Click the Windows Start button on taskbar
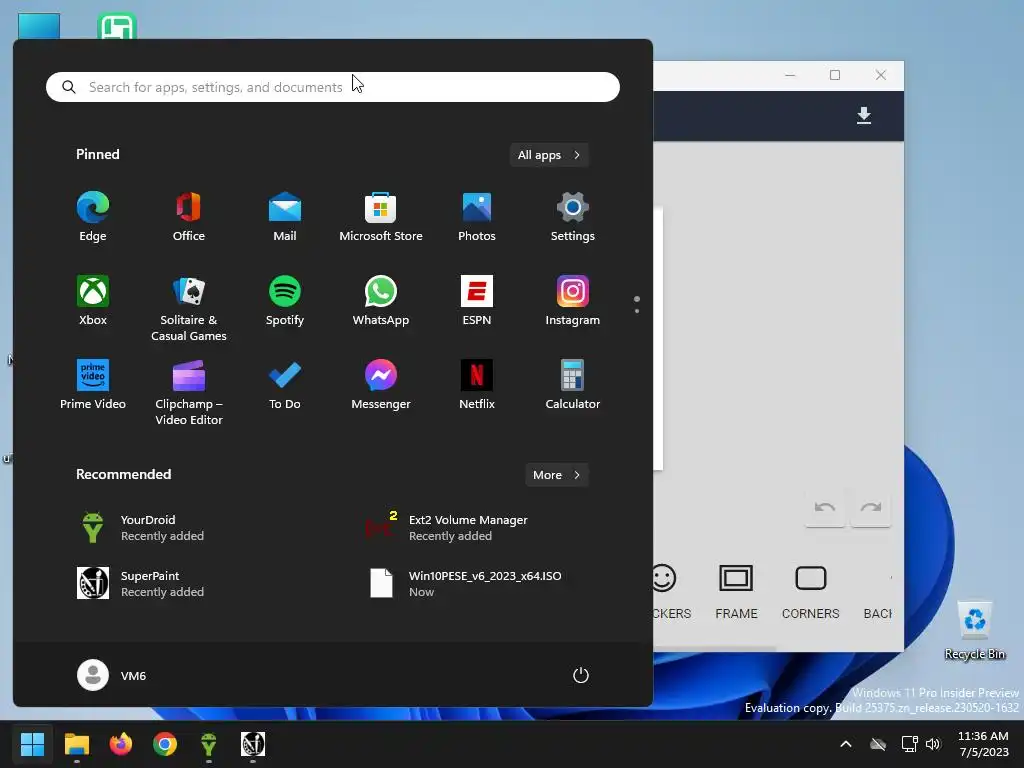This screenshot has height=768, width=1024. [32, 744]
